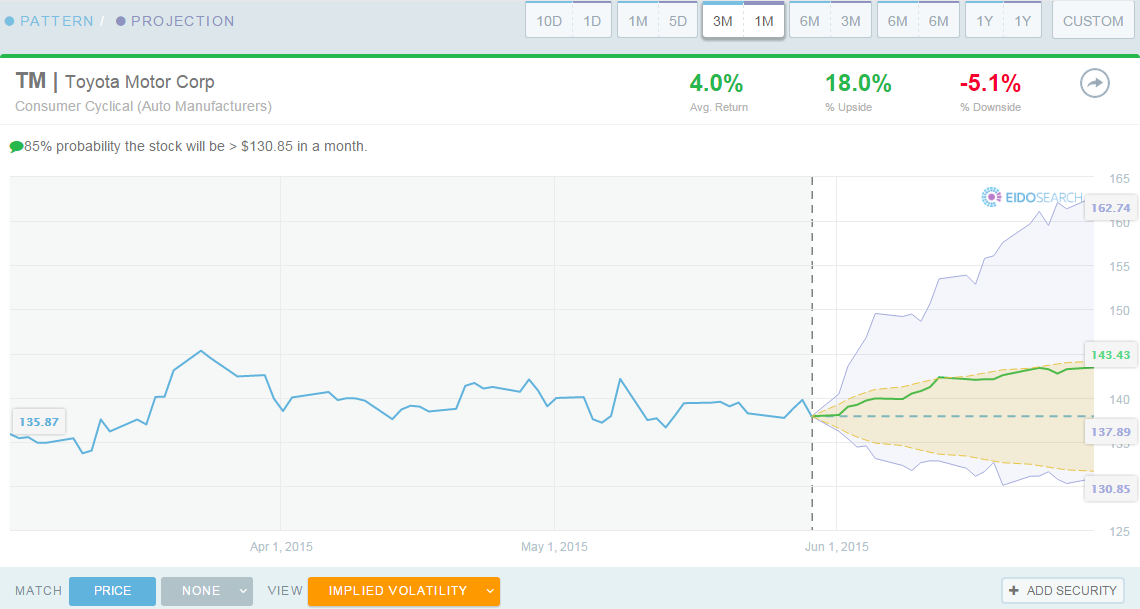The width and height of the screenshot is (1140, 609).
Task: Click the ADD SECURITY button
Action: [1062, 591]
